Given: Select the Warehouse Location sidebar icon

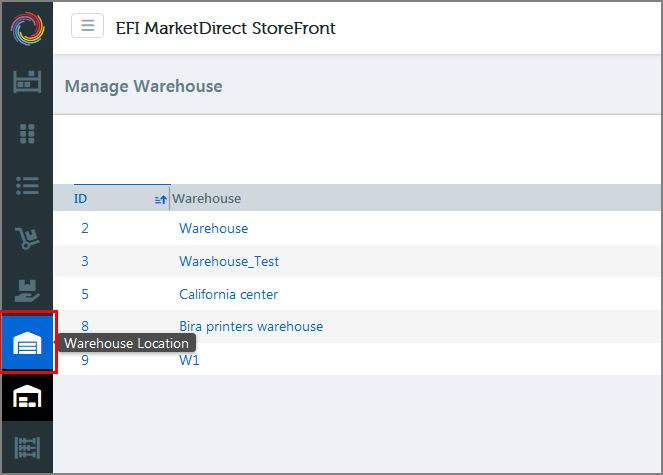Looking at the screenshot, I should [27, 342].
